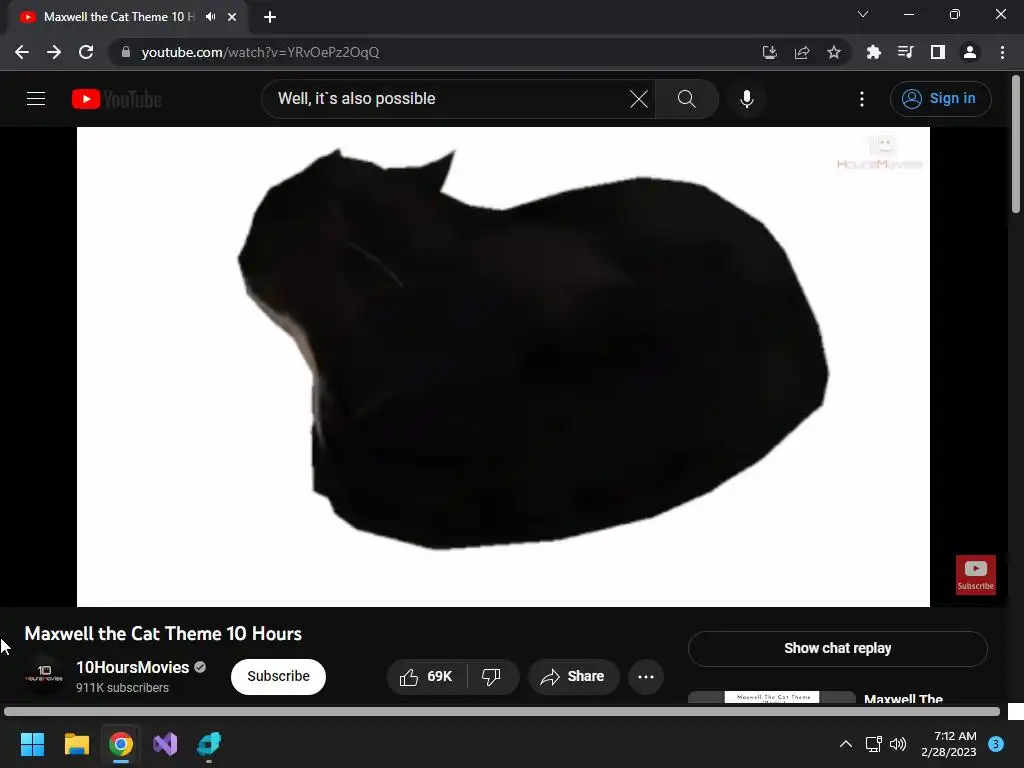Select the Maxwell the Cat Theme tab
1024x768 pixels.
point(120,17)
